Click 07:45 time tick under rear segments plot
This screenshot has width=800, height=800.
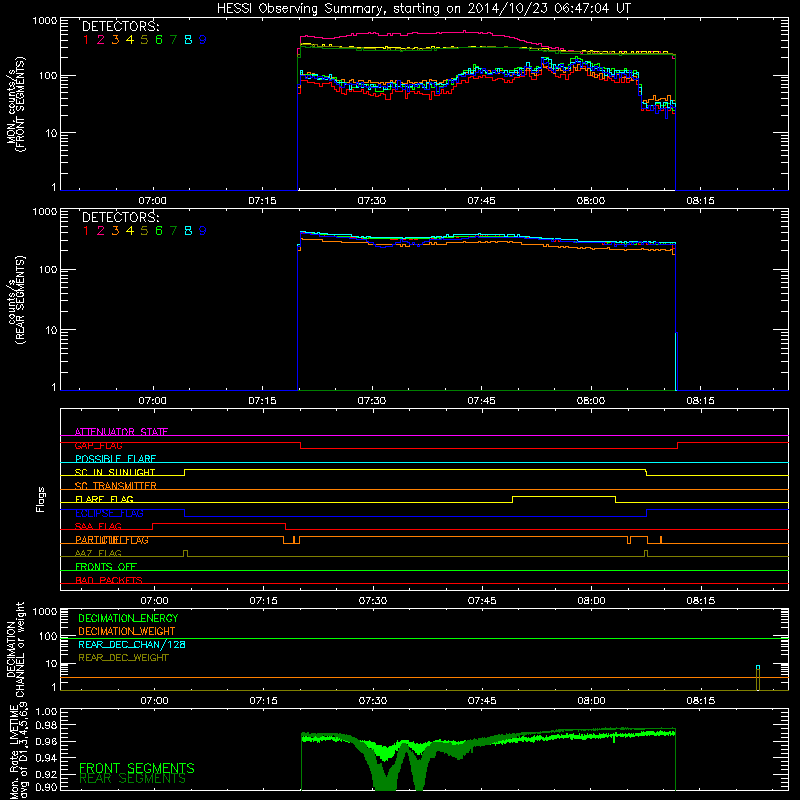[x=482, y=401]
